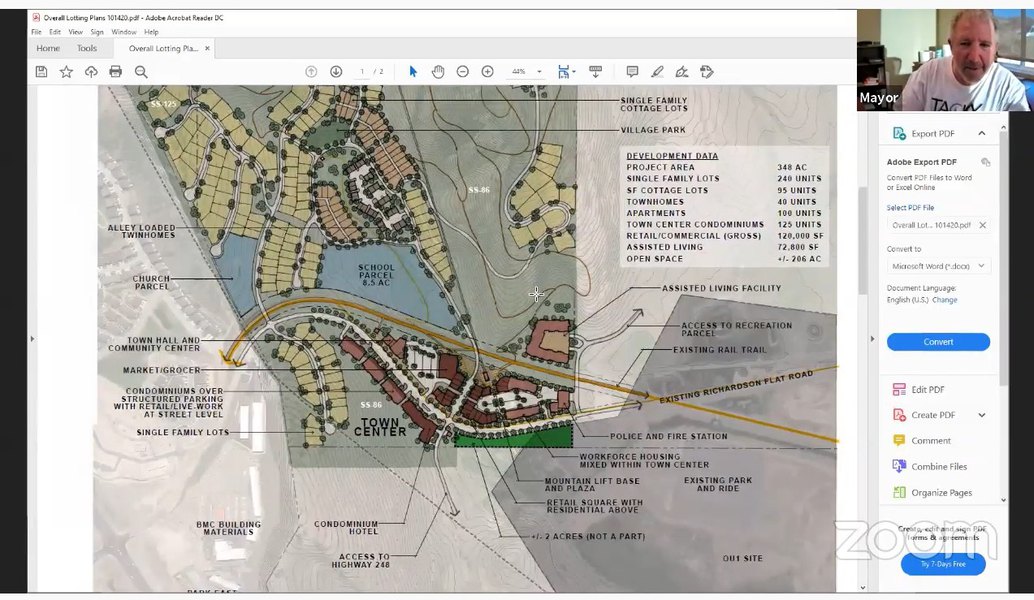Click the TOWN CENTER label on the plan
This screenshot has width=1034, height=600.
tap(380, 427)
